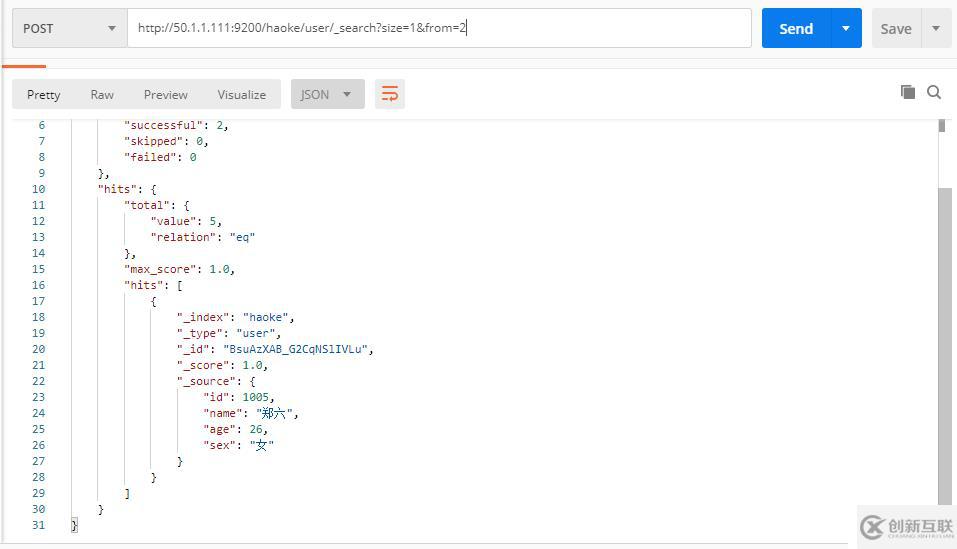Click the Save button

pyautogui.click(x=896, y=28)
